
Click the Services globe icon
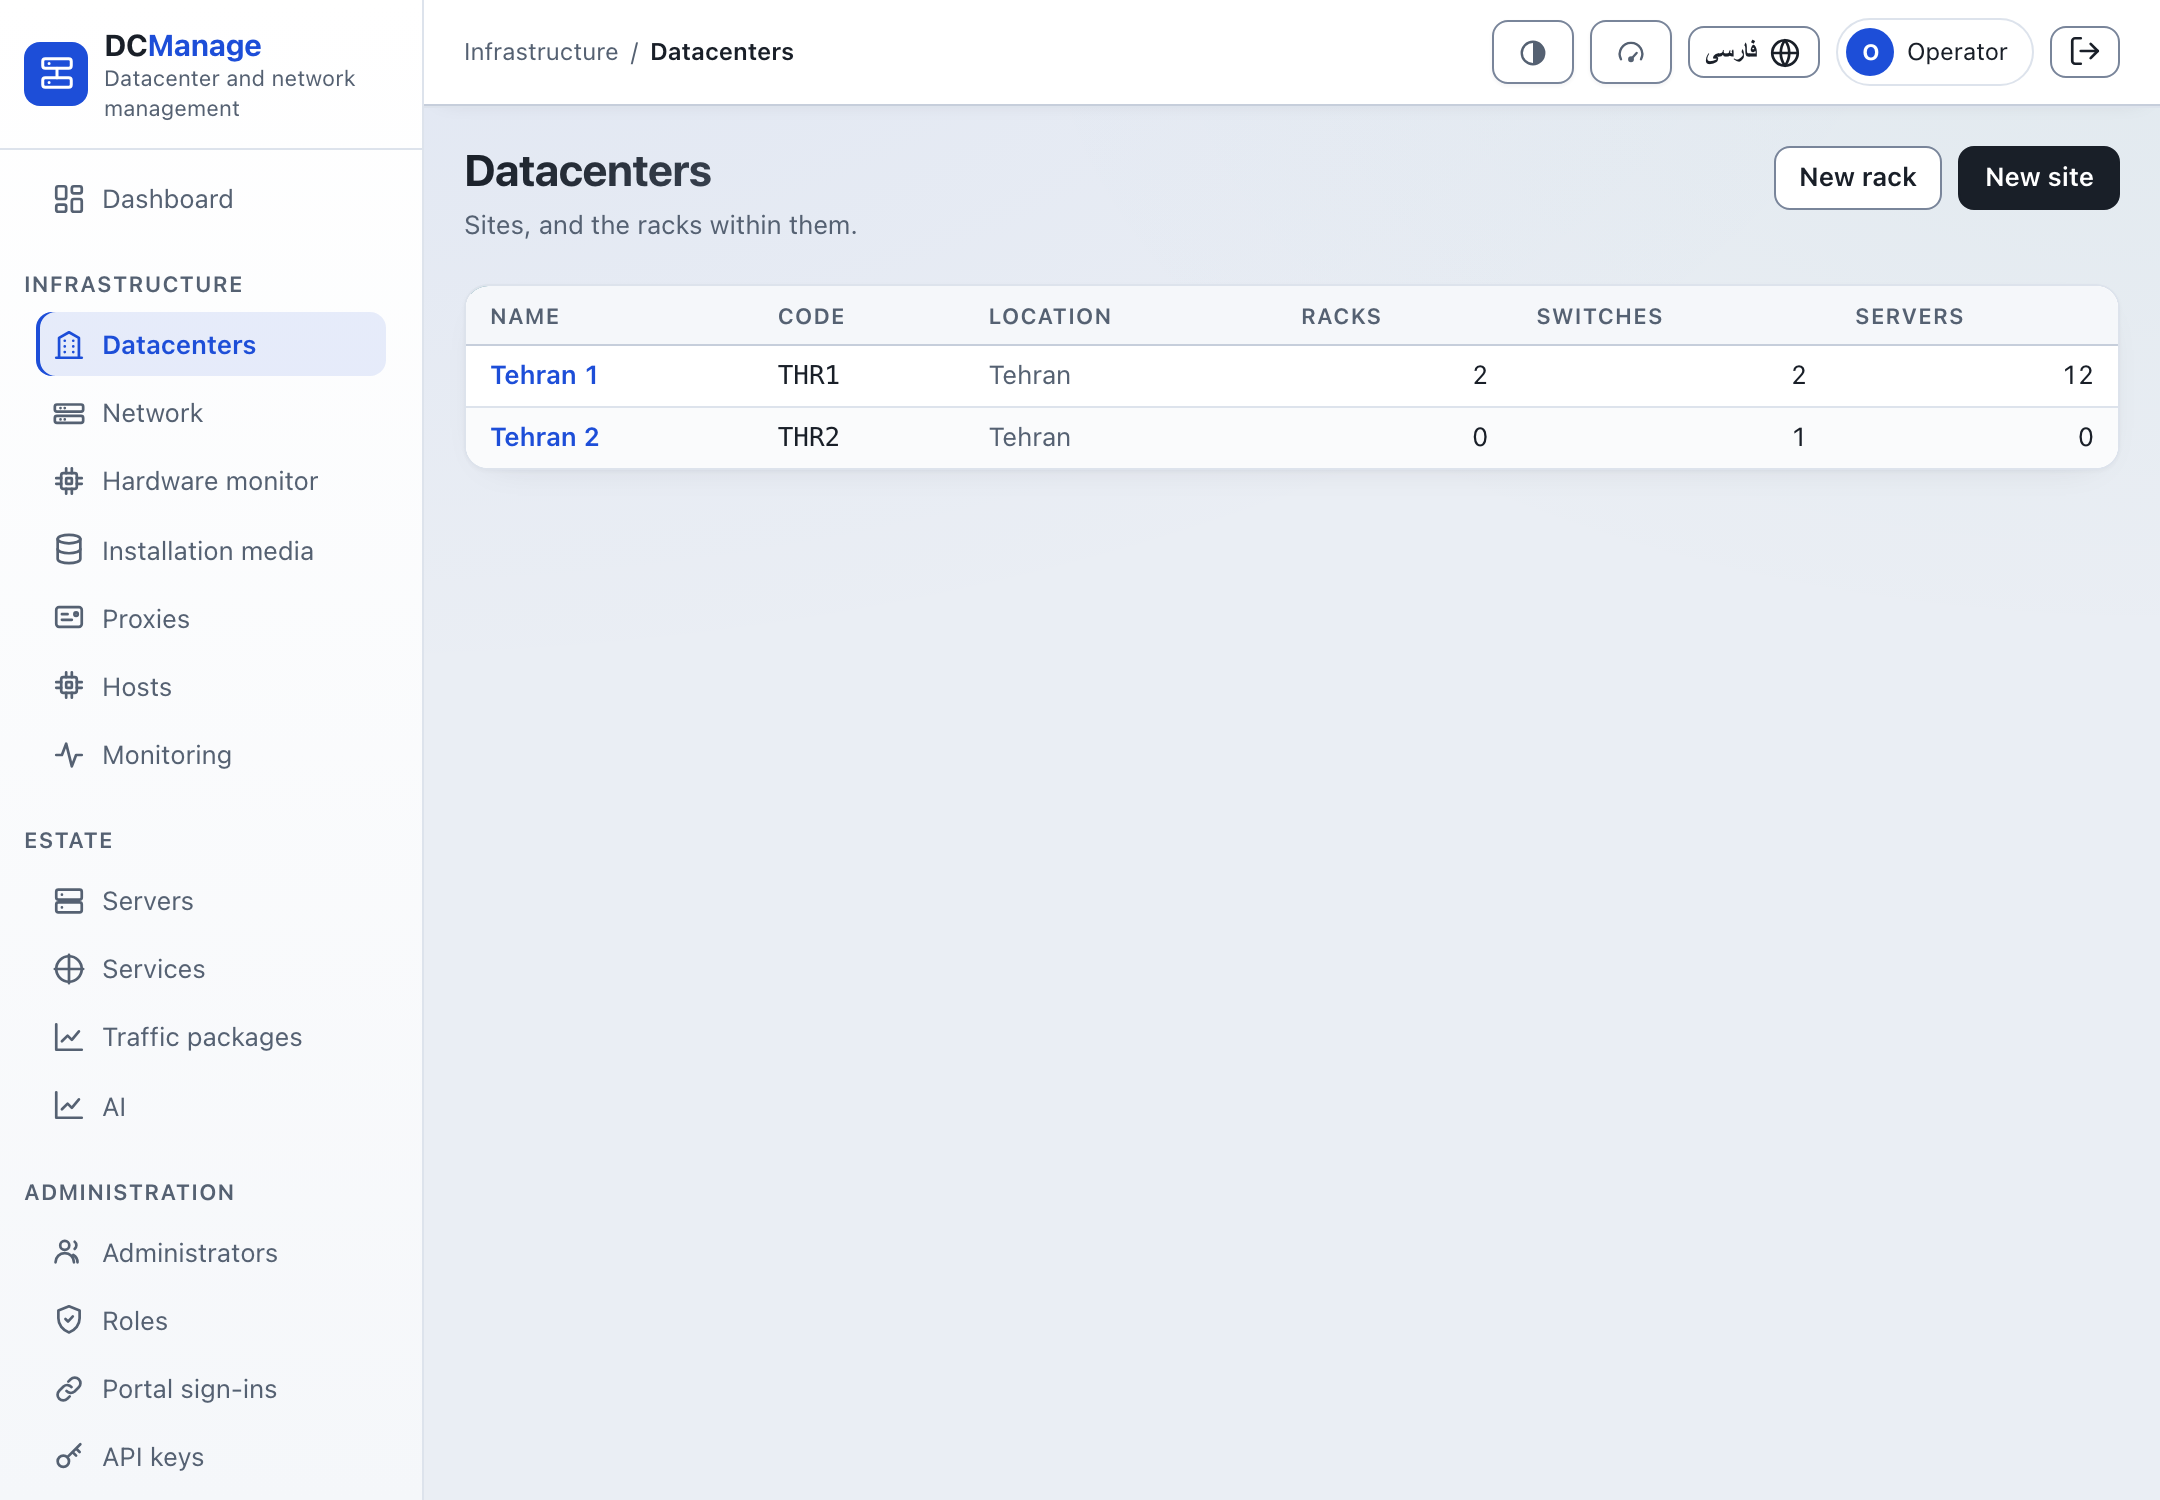(69, 969)
